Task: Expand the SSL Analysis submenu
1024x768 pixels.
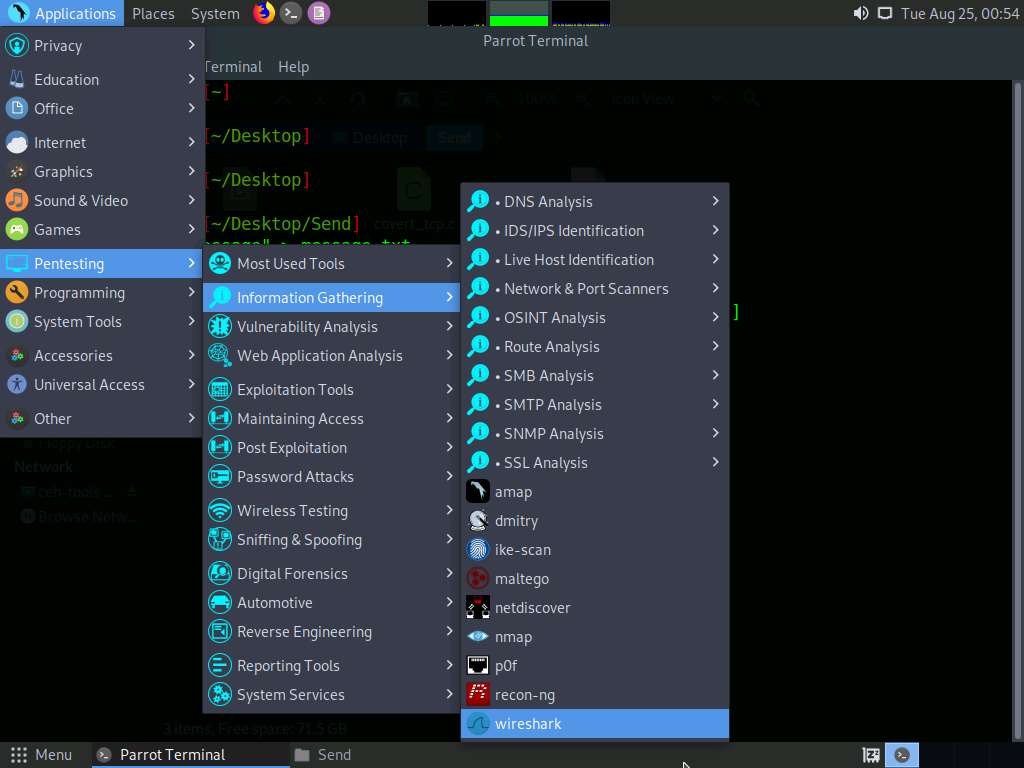Action: [x=594, y=462]
